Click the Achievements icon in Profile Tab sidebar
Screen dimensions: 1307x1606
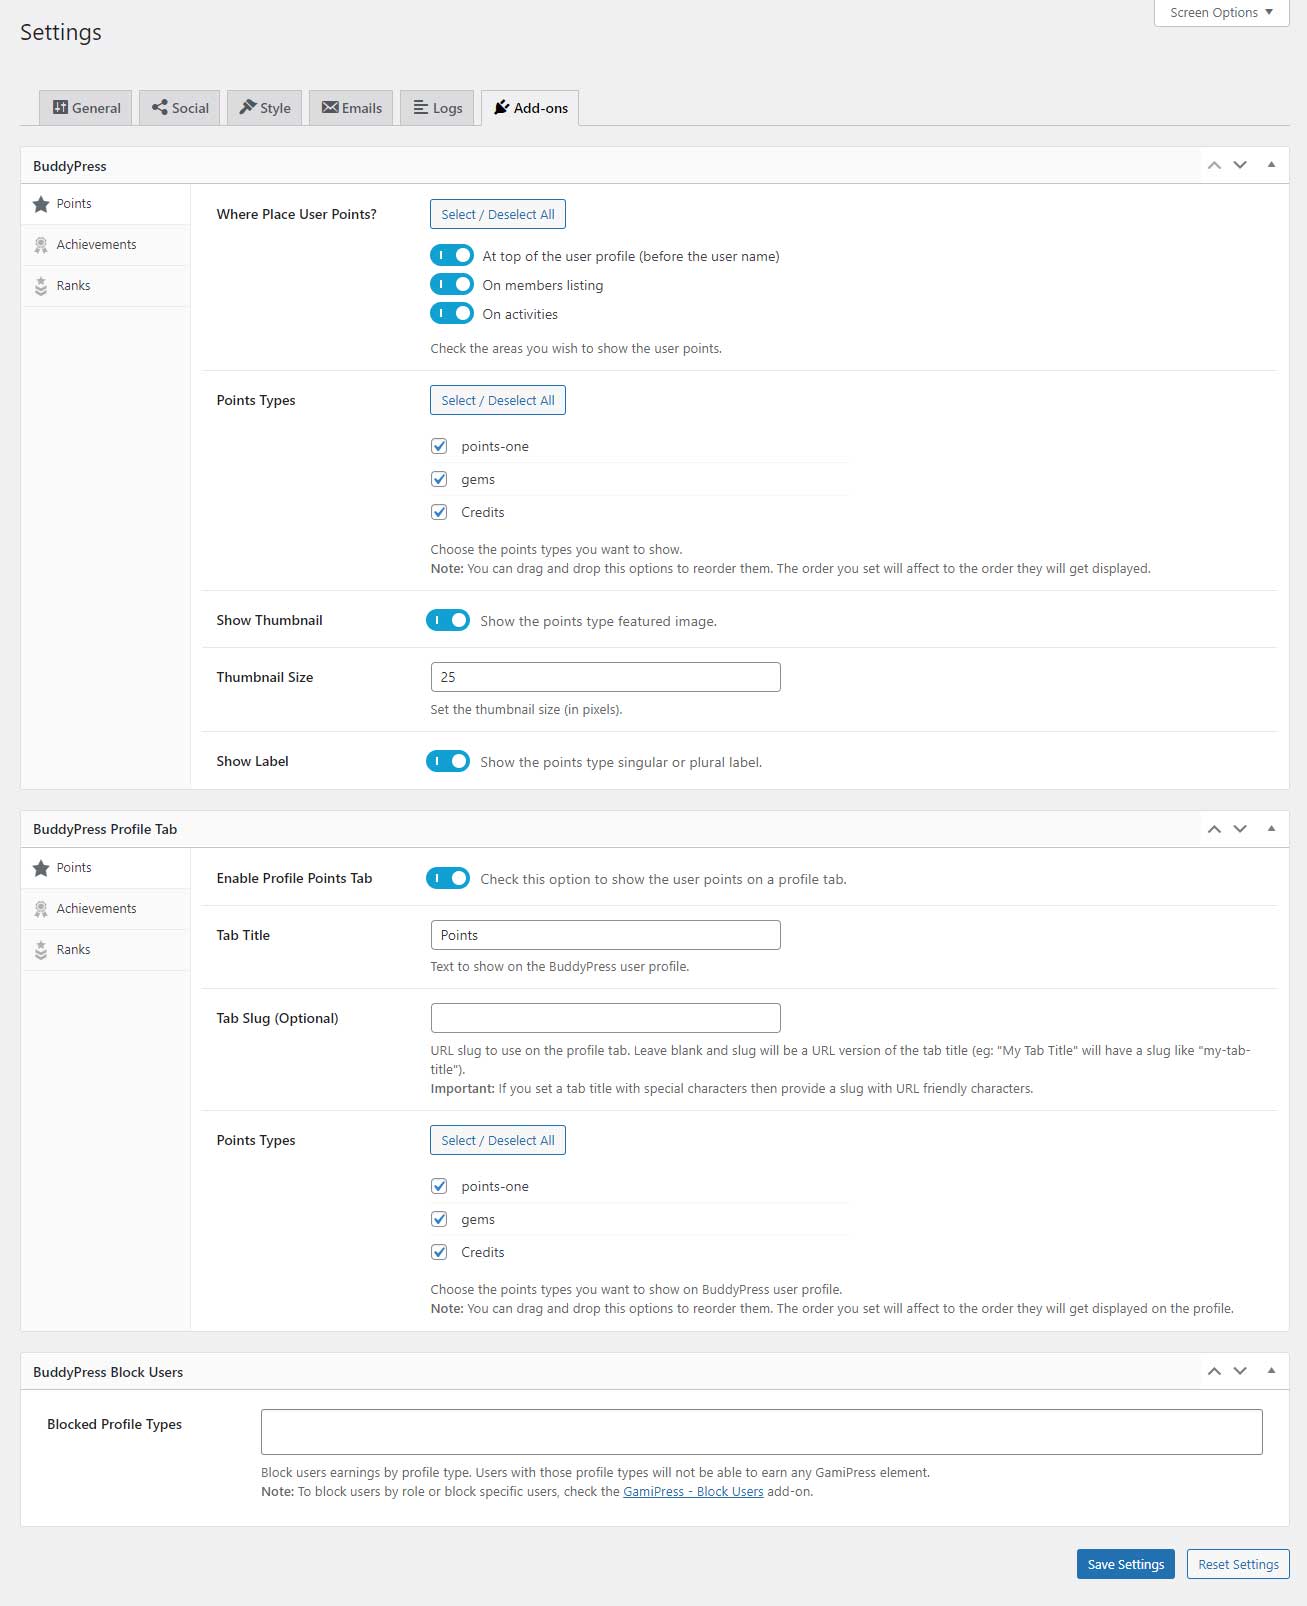point(41,909)
